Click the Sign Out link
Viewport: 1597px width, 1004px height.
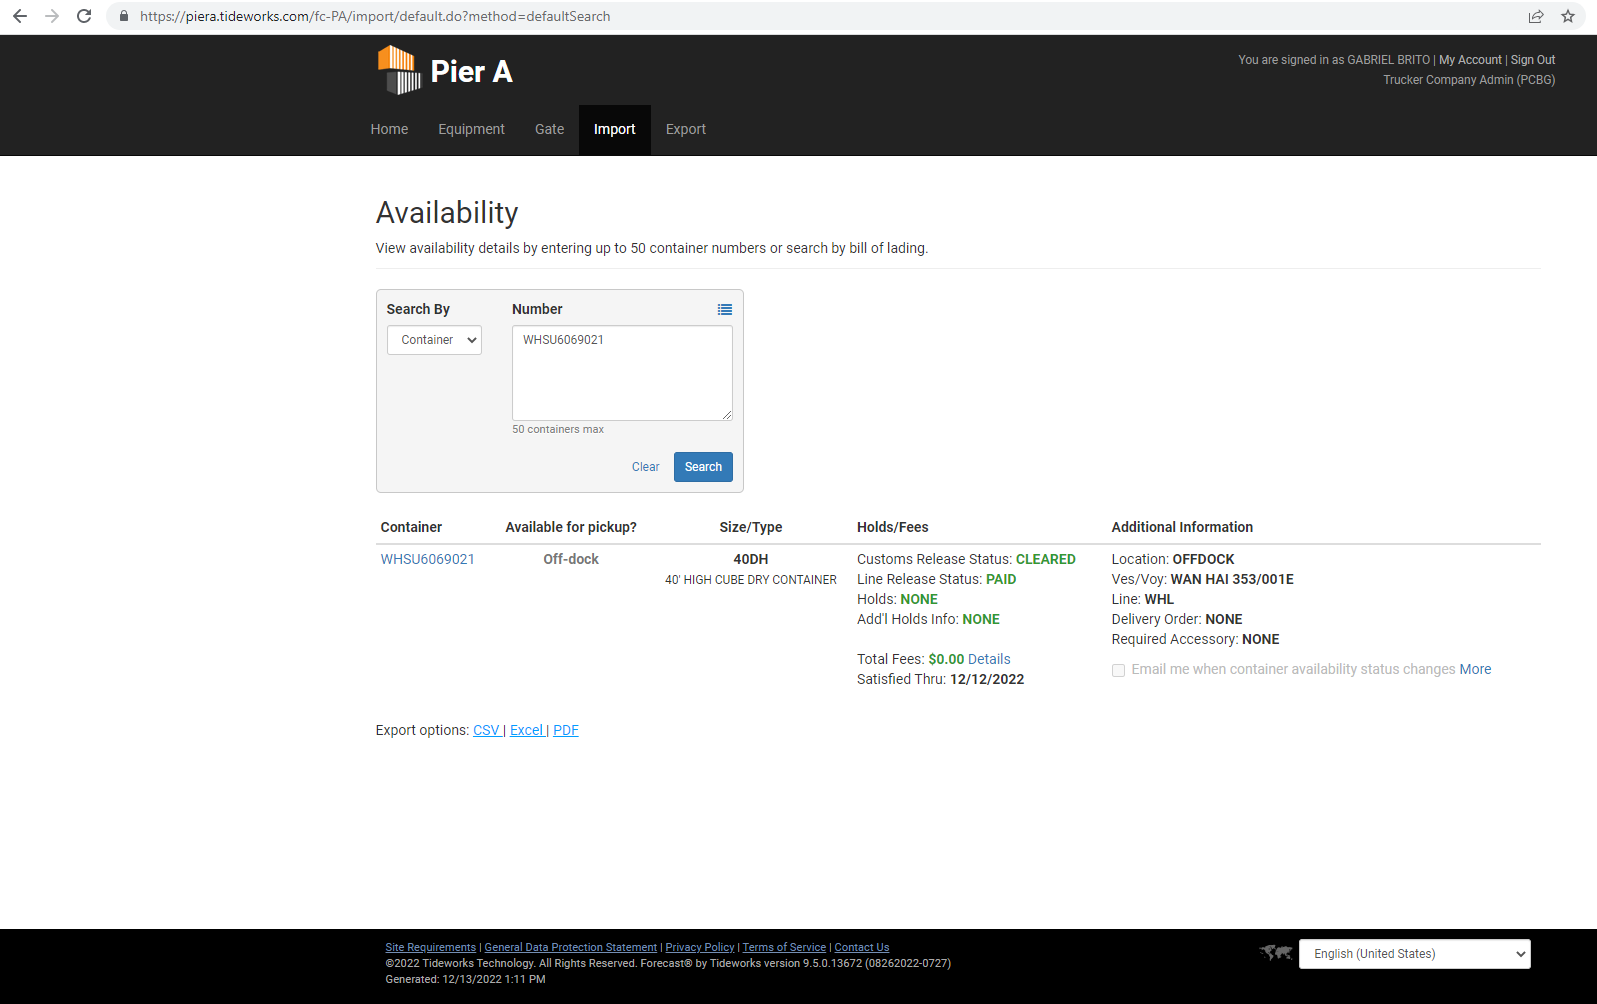tap(1533, 60)
